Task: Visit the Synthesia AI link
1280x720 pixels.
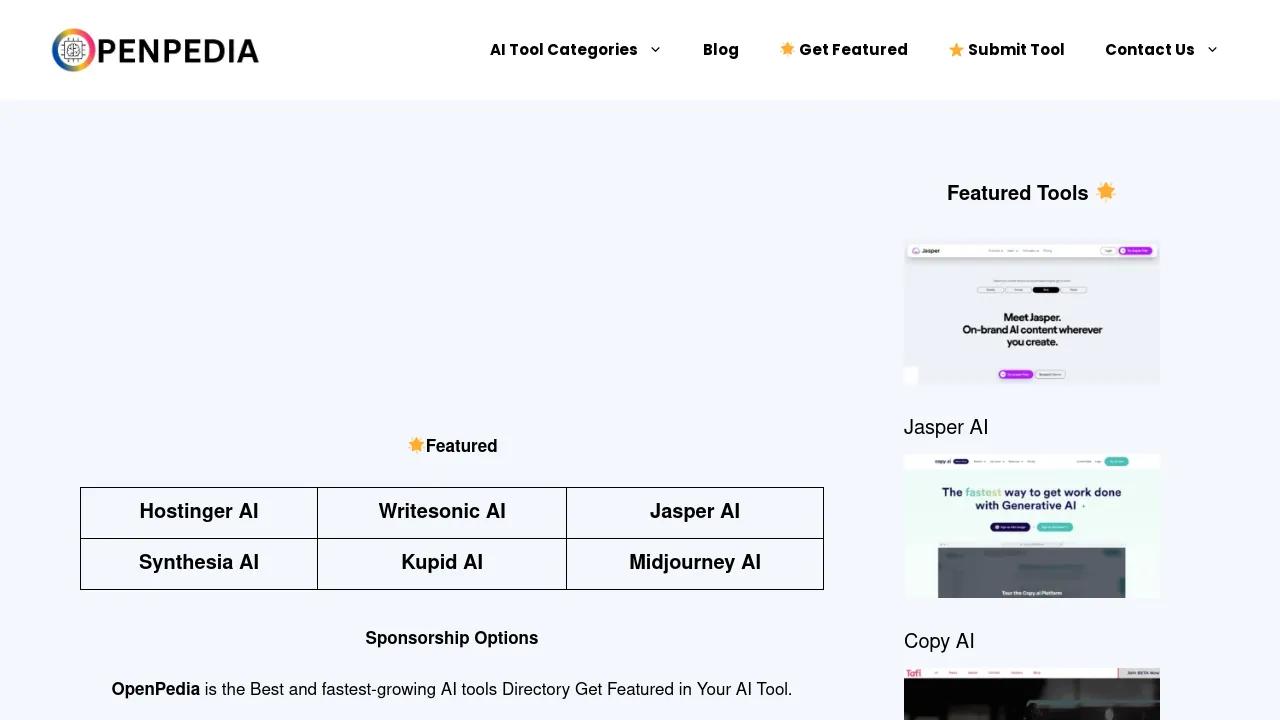Action: tap(199, 563)
